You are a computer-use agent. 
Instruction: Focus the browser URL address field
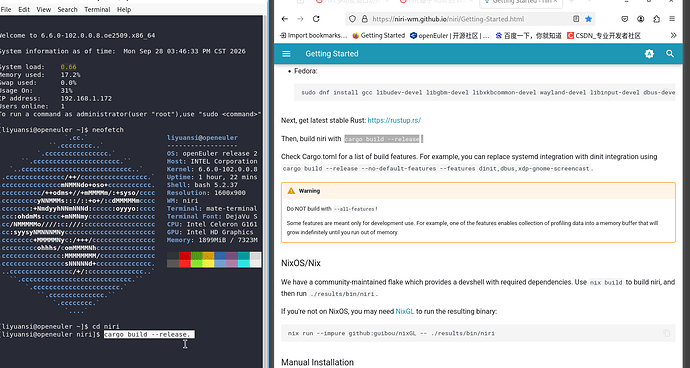(x=471, y=19)
